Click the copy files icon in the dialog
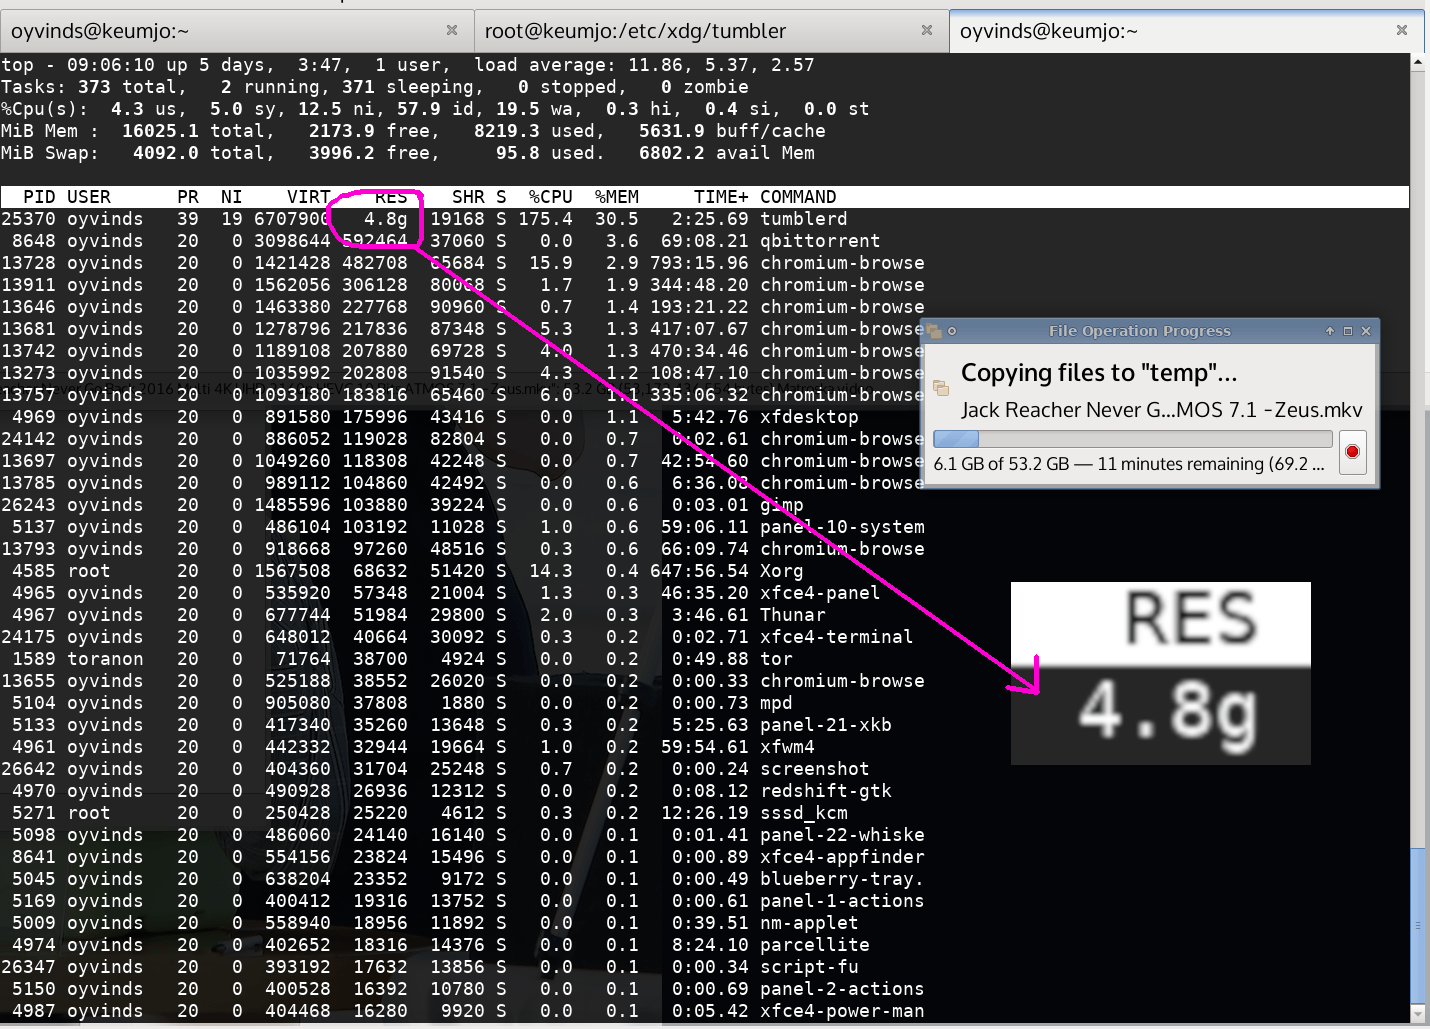This screenshot has height=1029, width=1430. (x=941, y=388)
